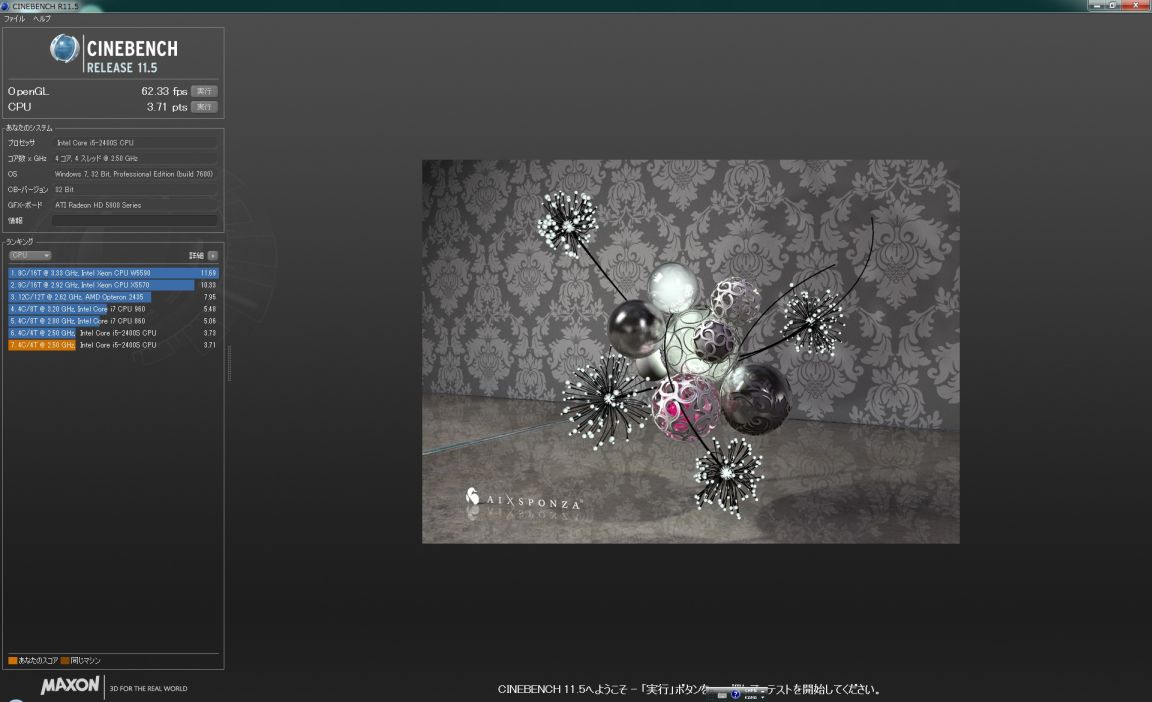Select ranking row i7 CPU 960 at 3.20 GHz
The height and width of the screenshot is (702, 1152).
[x=113, y=309]
